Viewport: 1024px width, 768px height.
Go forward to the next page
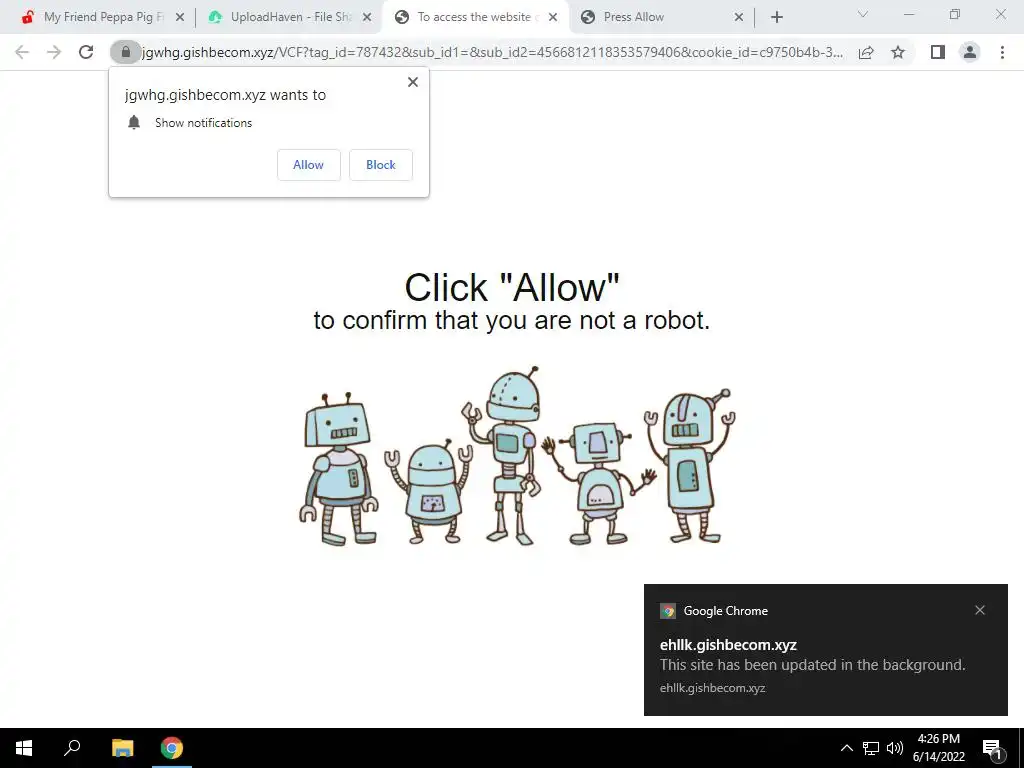[x=54, y=52]
